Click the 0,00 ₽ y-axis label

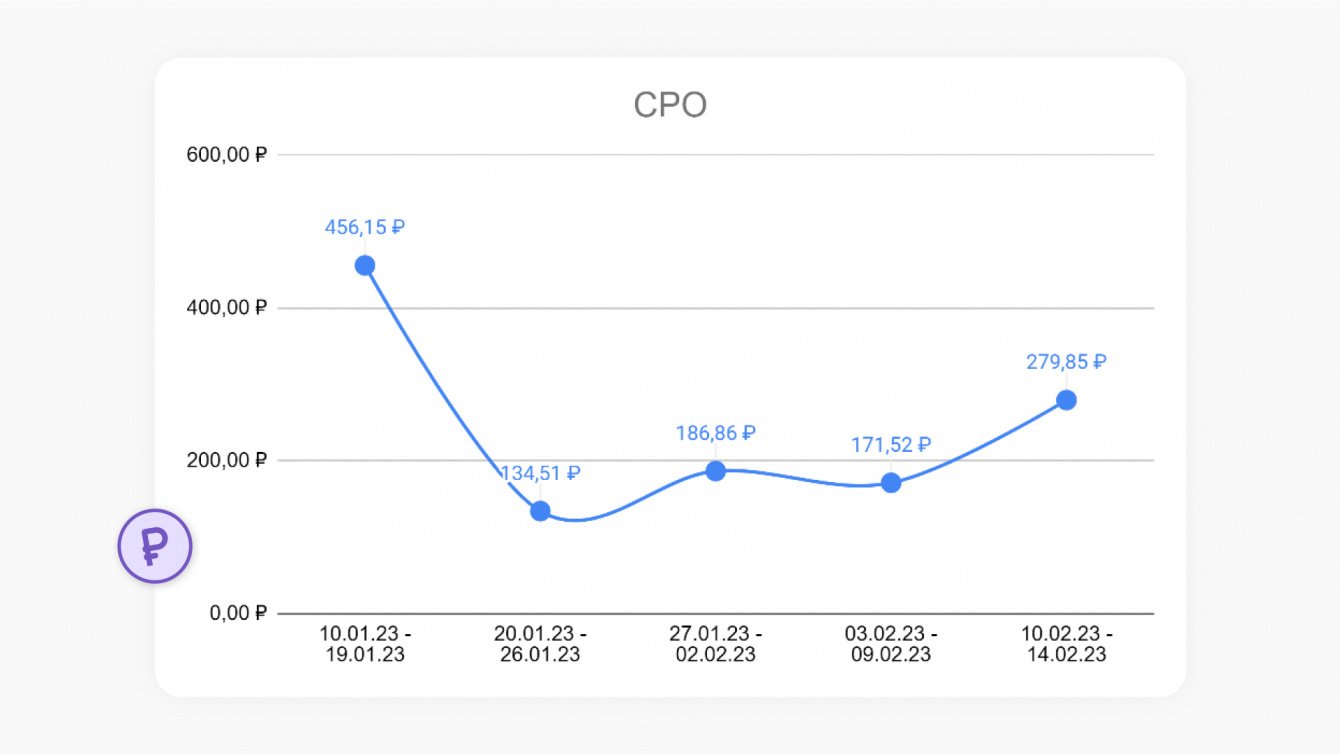238,613
